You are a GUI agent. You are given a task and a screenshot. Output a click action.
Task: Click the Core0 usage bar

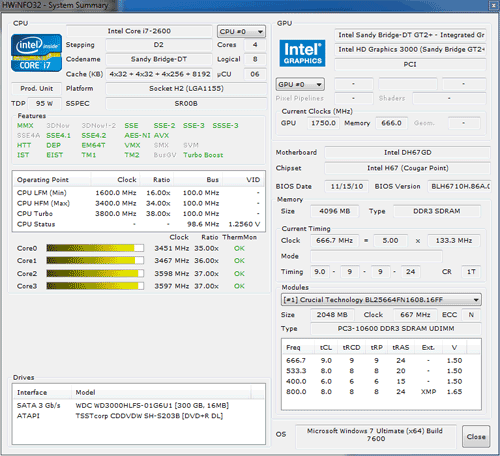[95, 248]
